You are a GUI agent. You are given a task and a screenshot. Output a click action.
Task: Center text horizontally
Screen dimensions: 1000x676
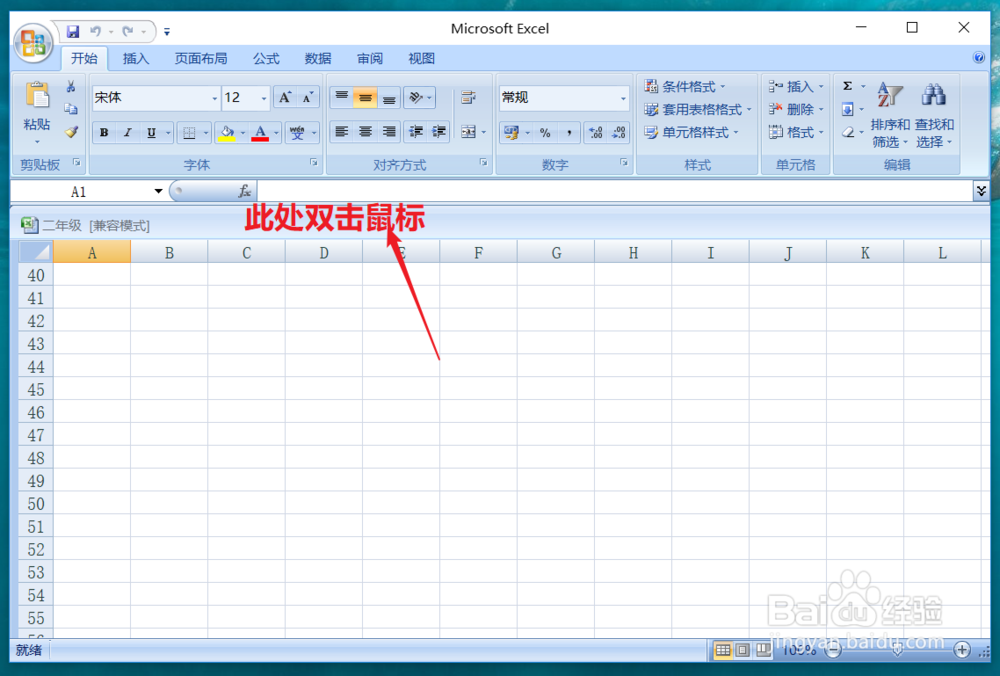365,132
